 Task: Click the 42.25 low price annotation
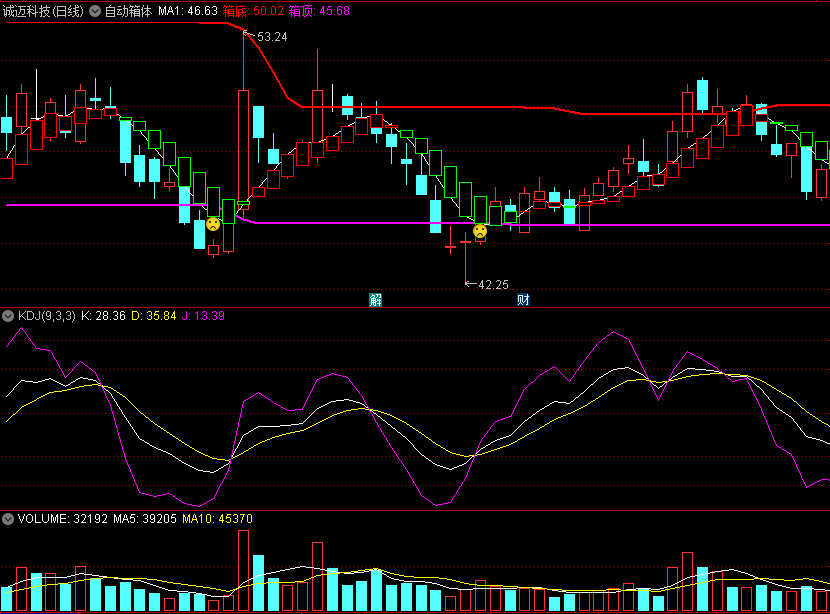pos(493,285)
